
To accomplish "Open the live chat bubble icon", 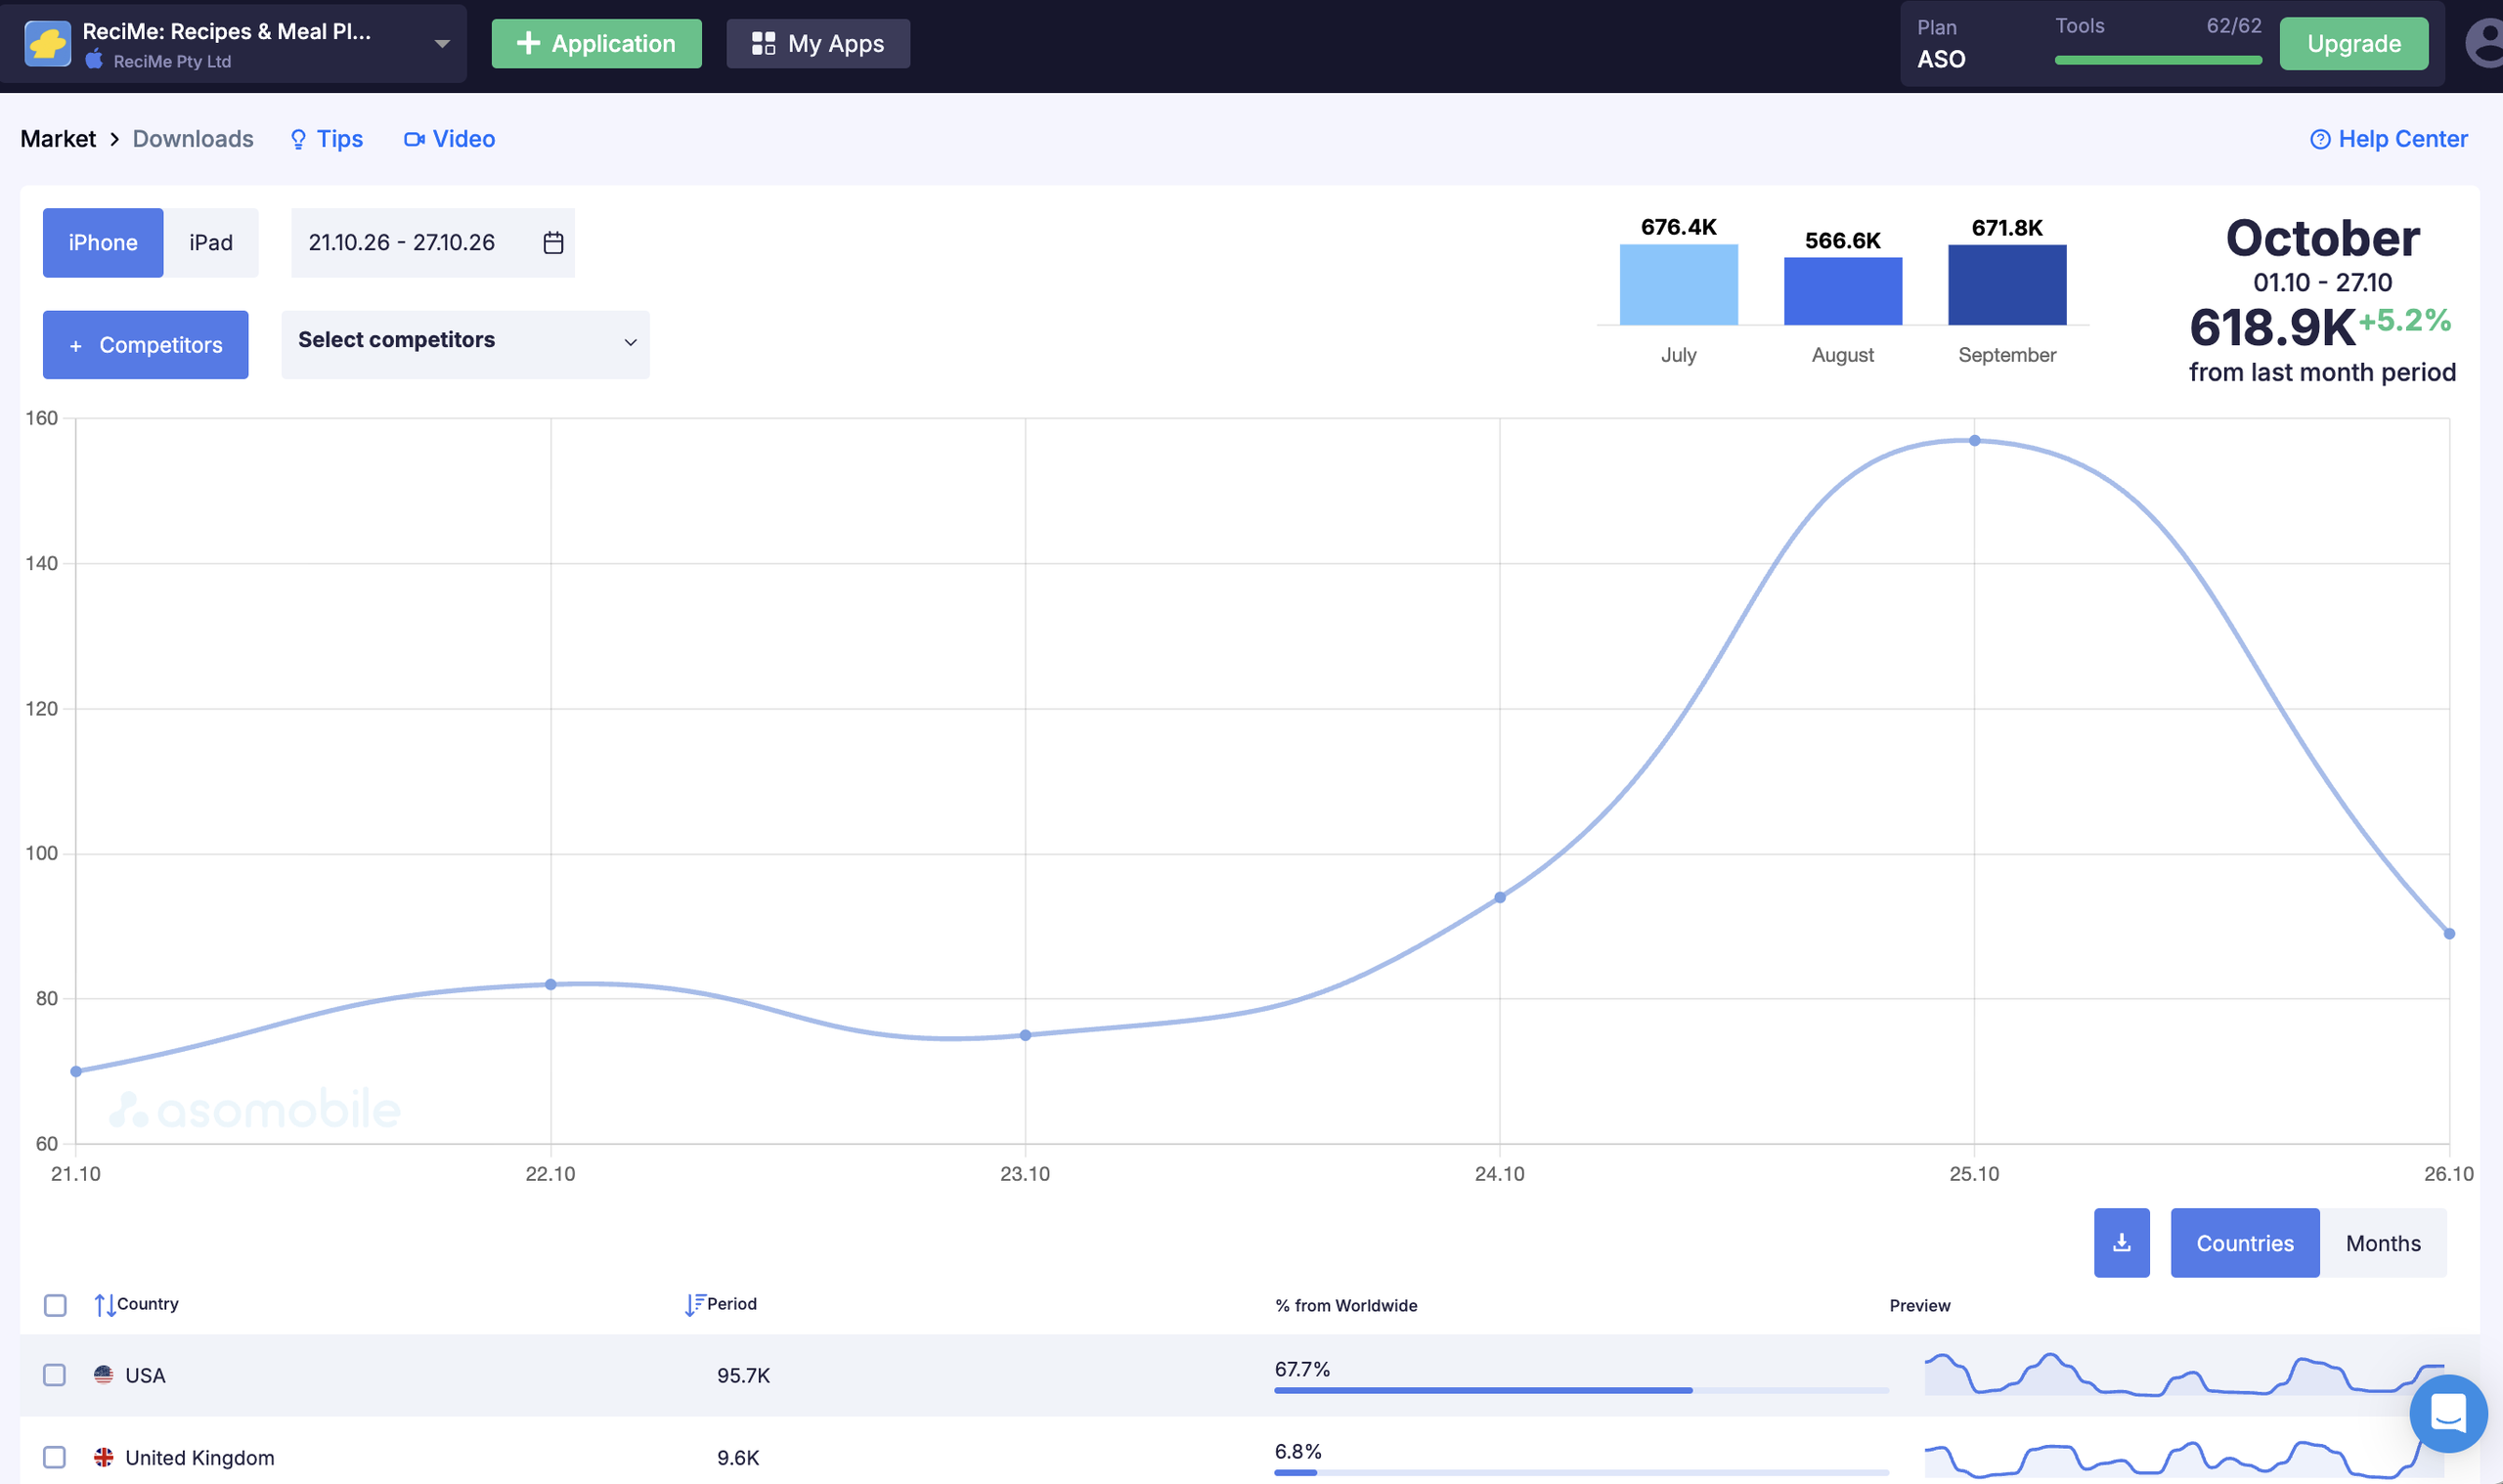I will 2448,1414.
